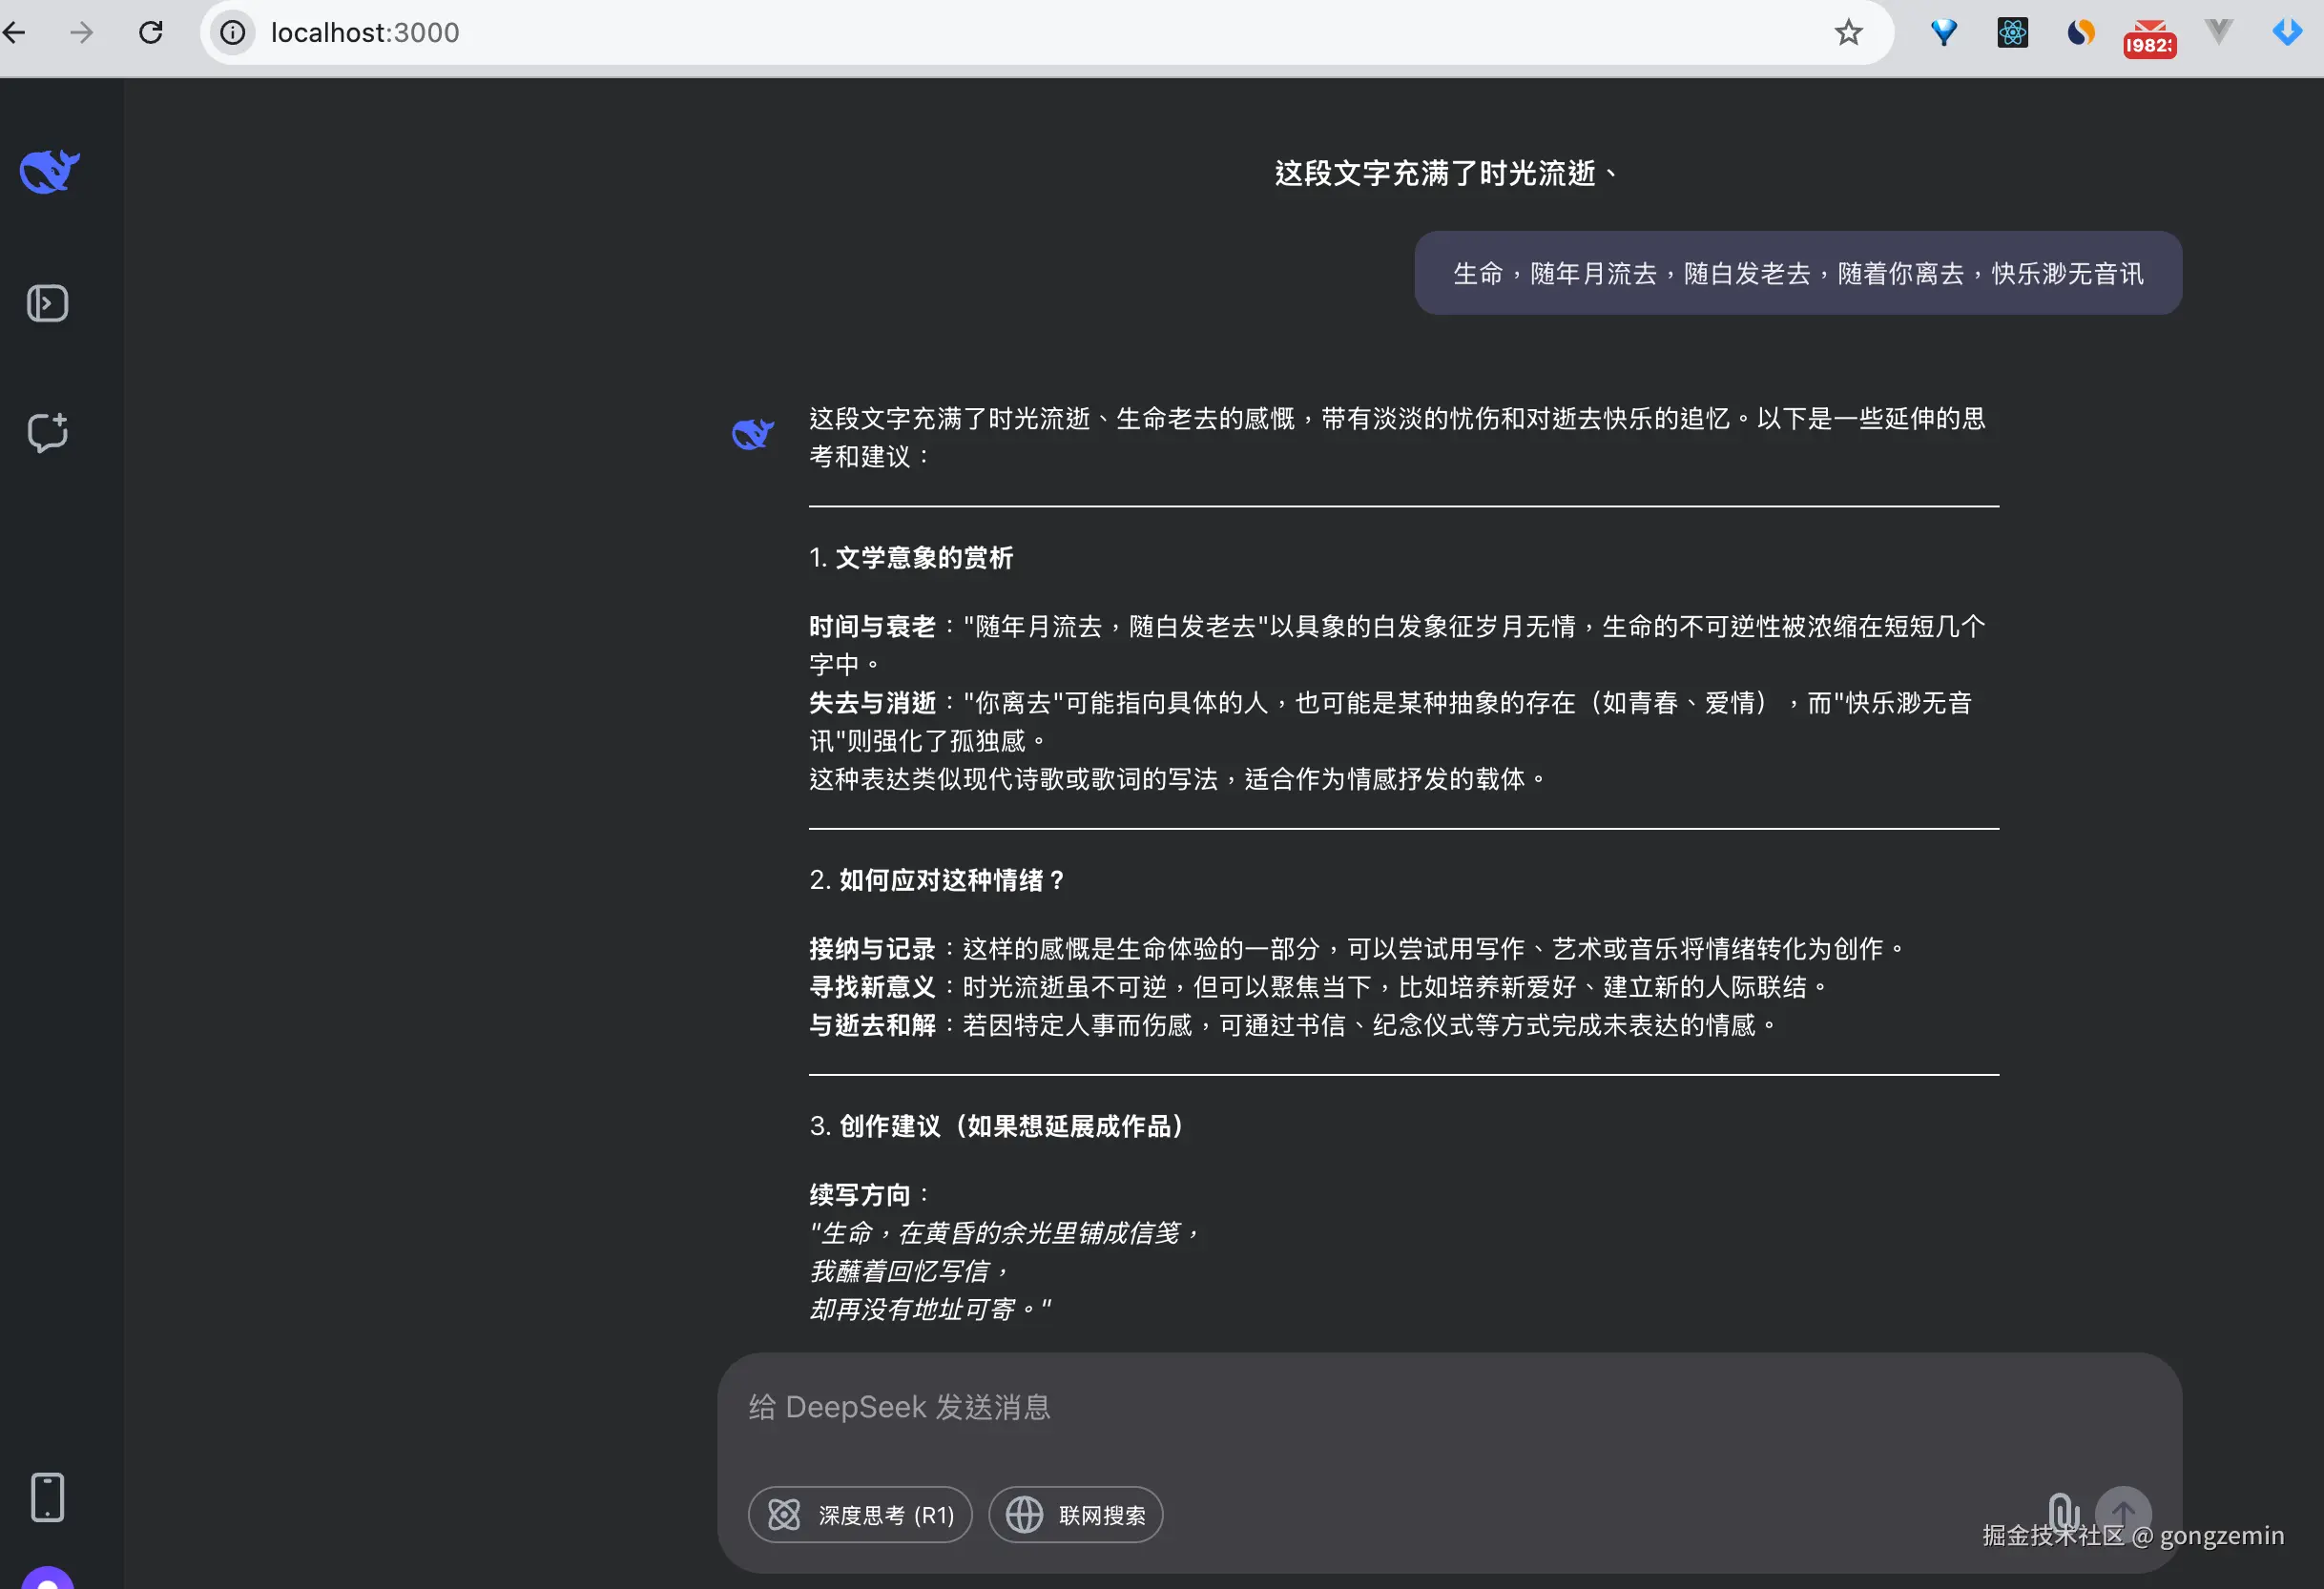Viewport: 2324px width, 1589px height.
Task: Toggle 深度思考 (R1) mode
Action: (860, 1514)
